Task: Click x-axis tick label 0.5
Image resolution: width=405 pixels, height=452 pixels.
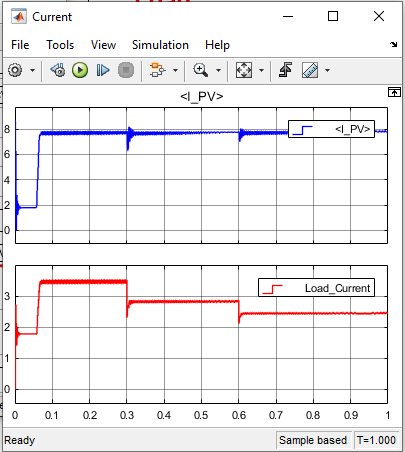Action: click(201, 415)
